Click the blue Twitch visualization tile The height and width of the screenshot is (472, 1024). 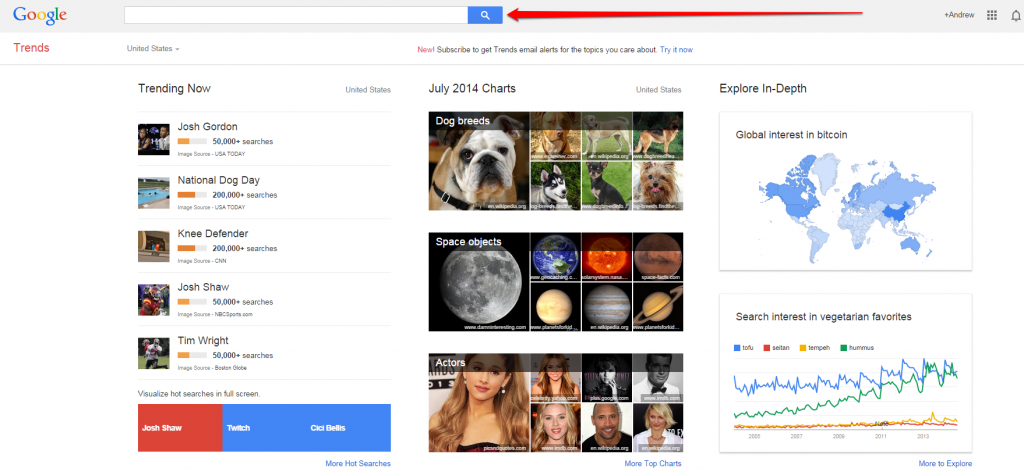coord(264,428)
